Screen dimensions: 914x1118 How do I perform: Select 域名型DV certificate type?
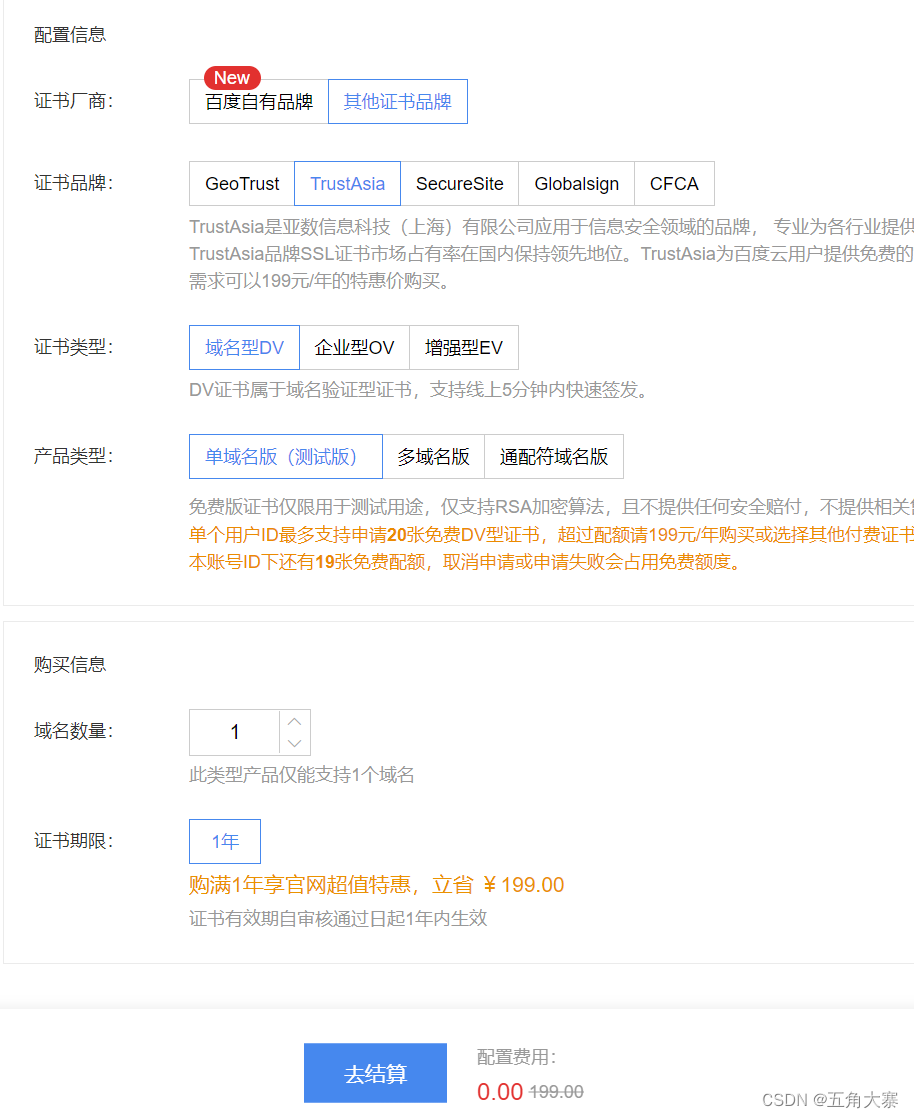click(x=244, y=347)
